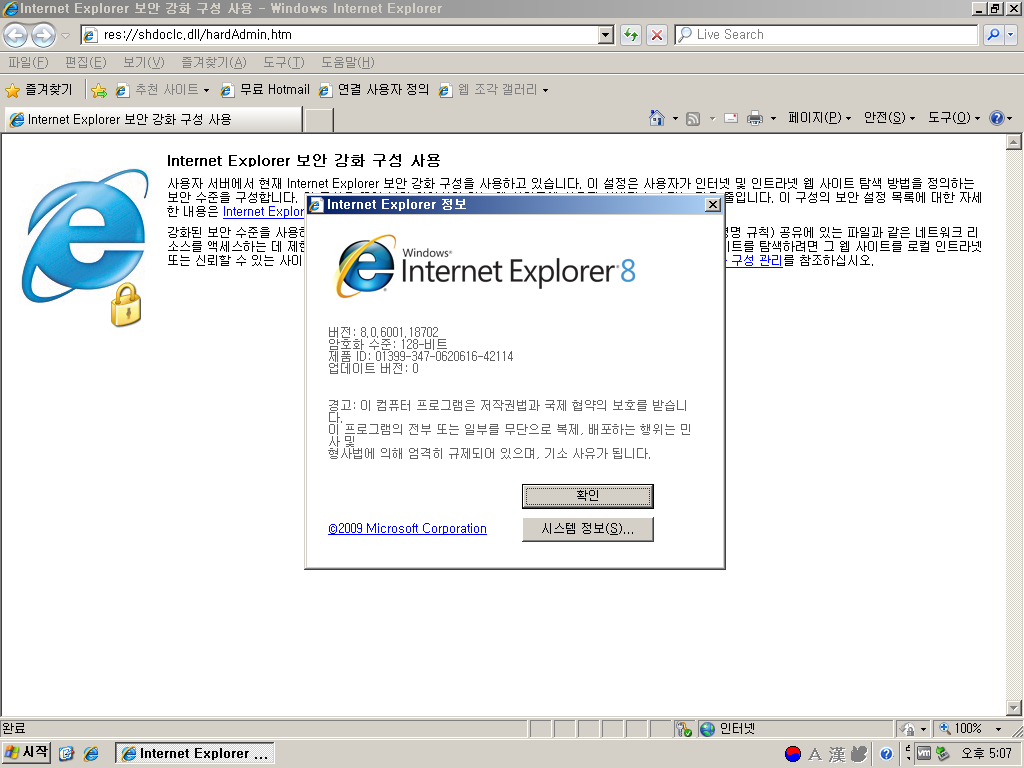The width and height of the screenshot is (1024, 768).
Task: Click the A input mode tray icon
Action: 814,755
